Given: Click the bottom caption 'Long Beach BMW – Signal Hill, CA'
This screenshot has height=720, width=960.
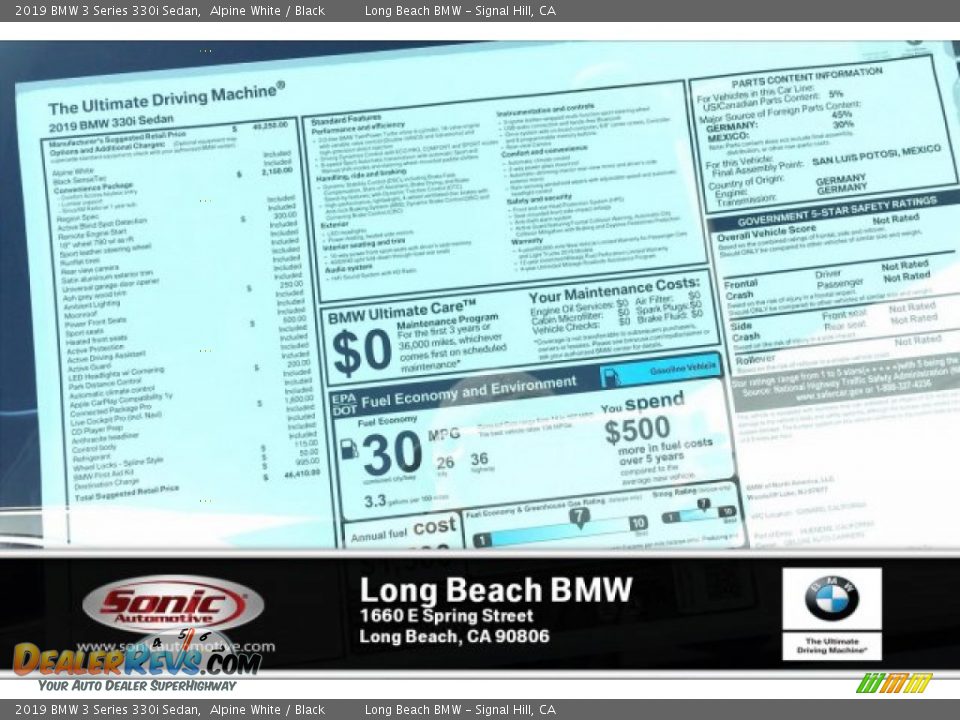Looking at the screenshot, I should tap(460, 710).
